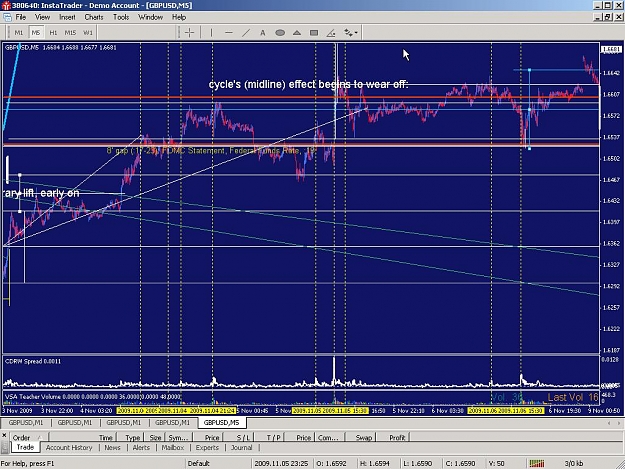Select the M1 timeframe button
This screenshot has width=625, height=469.
[19, 33]
